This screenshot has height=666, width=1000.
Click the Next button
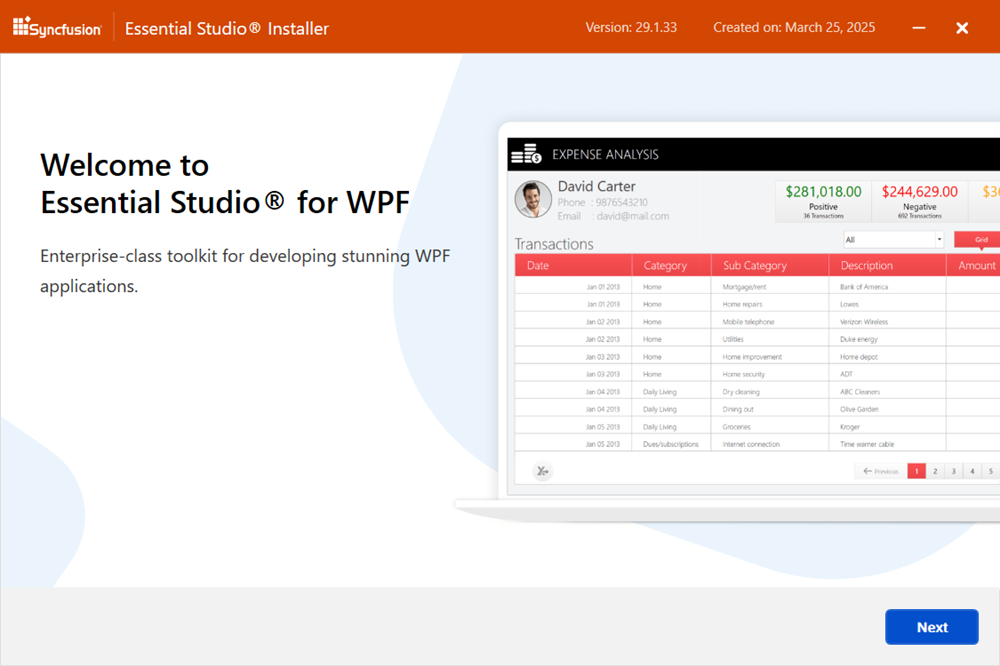pos(931,627)
